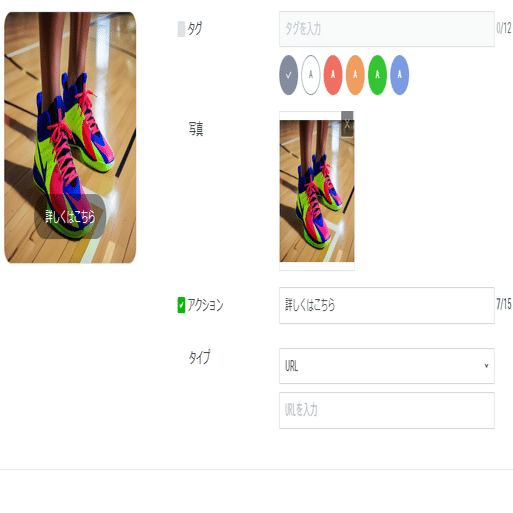Click the uploaded sneaker photo thumbnail

click(x=317, y=191)
